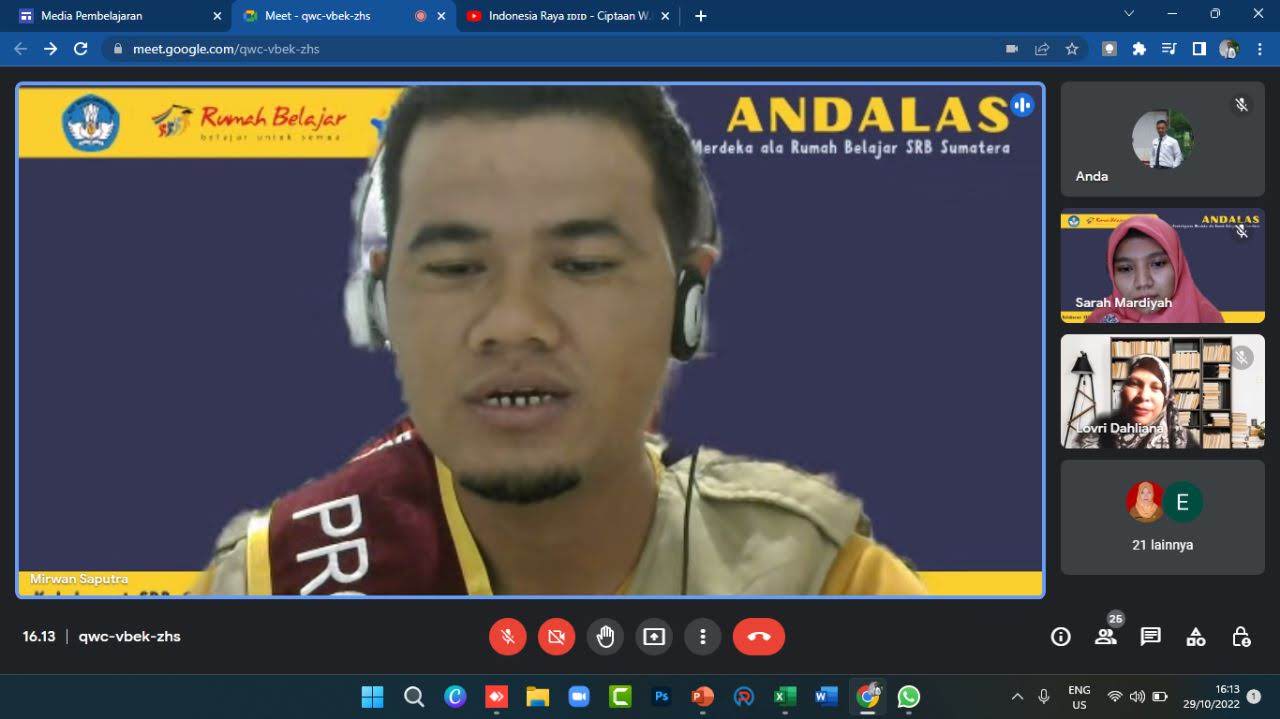Open Chrome three-dot menu
1280x719 pixels.
[x=1259, y=48]
